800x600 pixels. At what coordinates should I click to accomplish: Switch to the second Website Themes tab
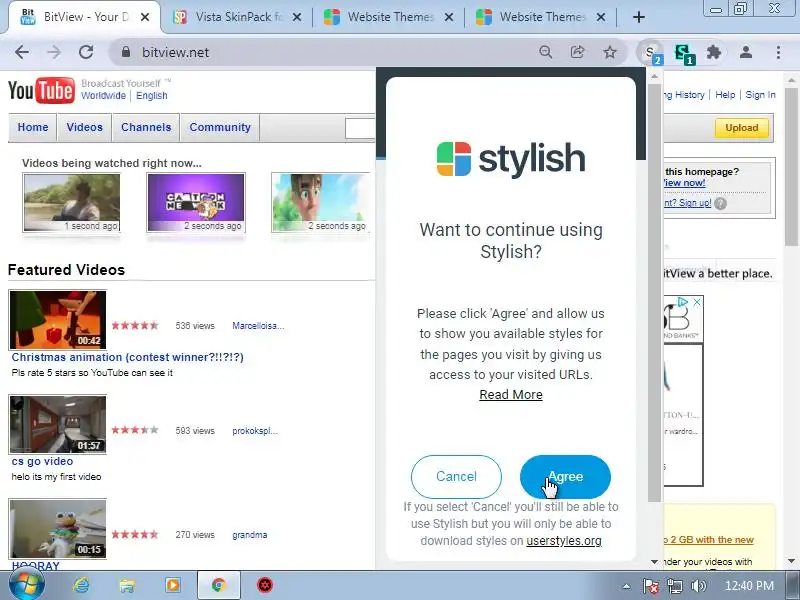tap(542, 17)
